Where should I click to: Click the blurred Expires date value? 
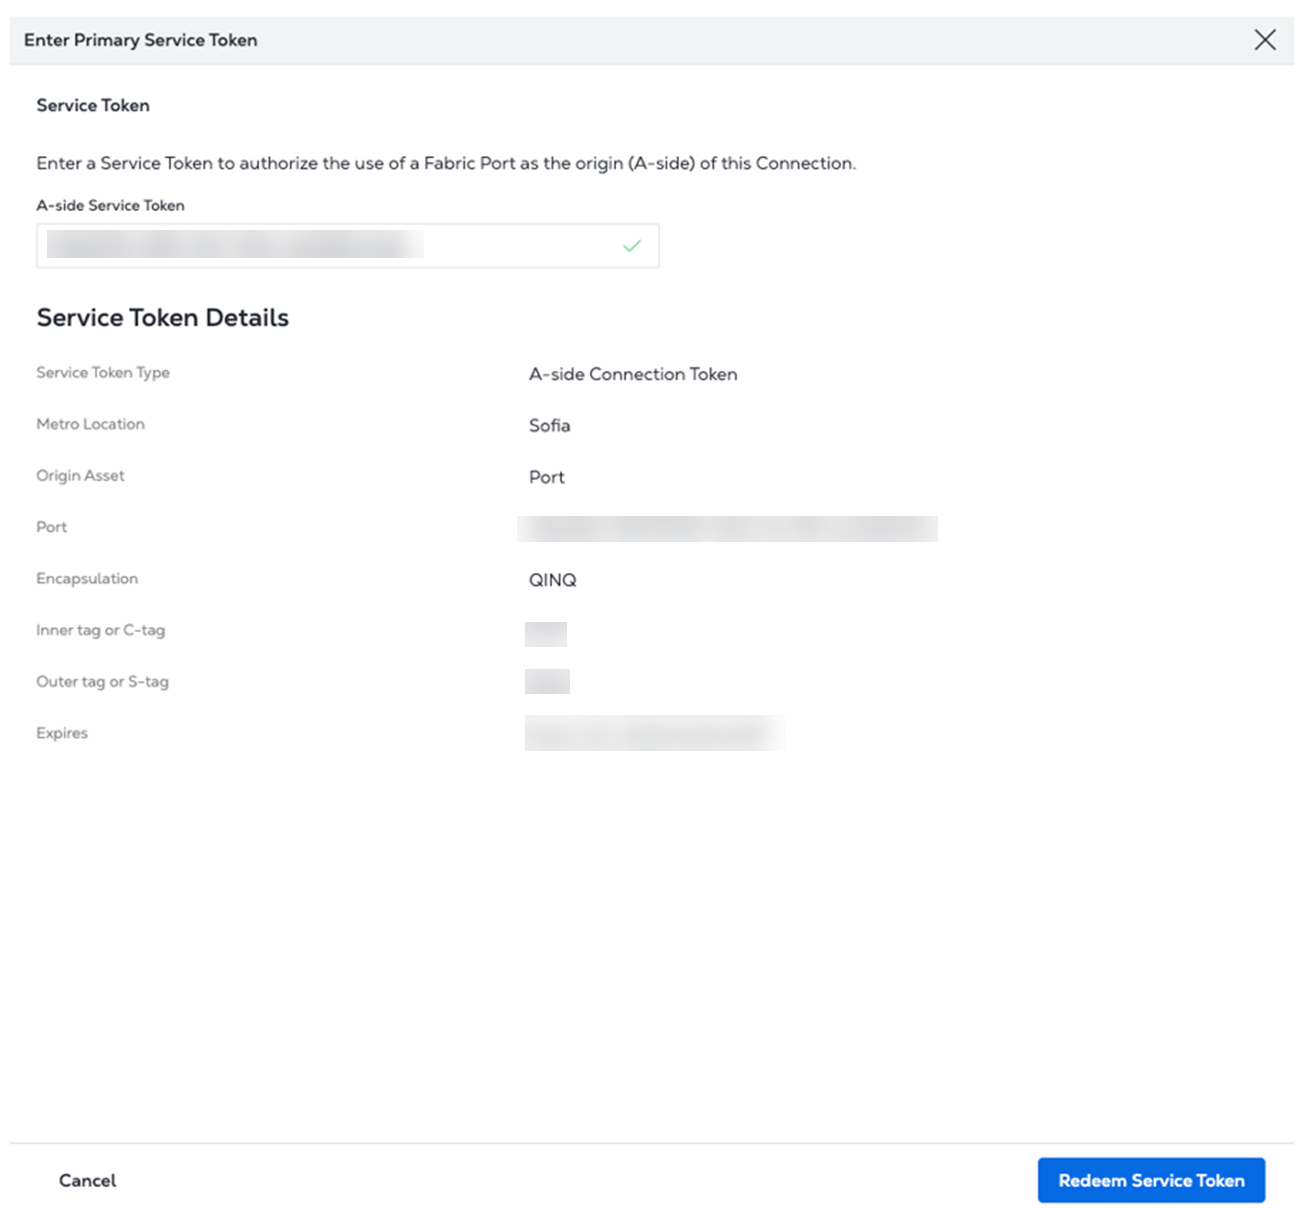654,733
